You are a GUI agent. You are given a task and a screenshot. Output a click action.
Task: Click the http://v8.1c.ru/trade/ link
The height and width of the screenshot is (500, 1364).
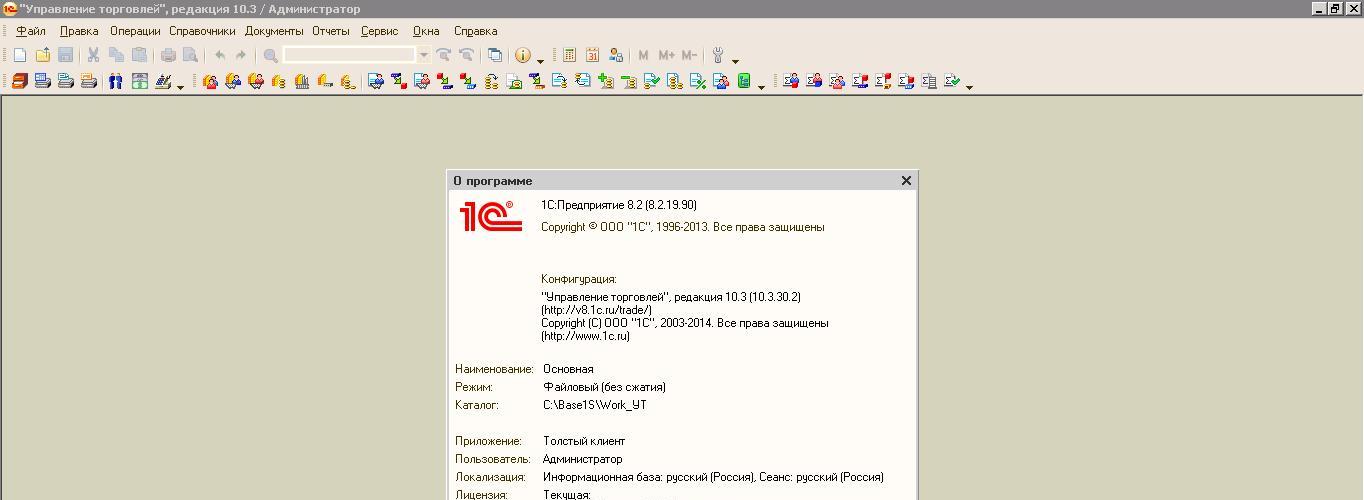coord(596,310)
